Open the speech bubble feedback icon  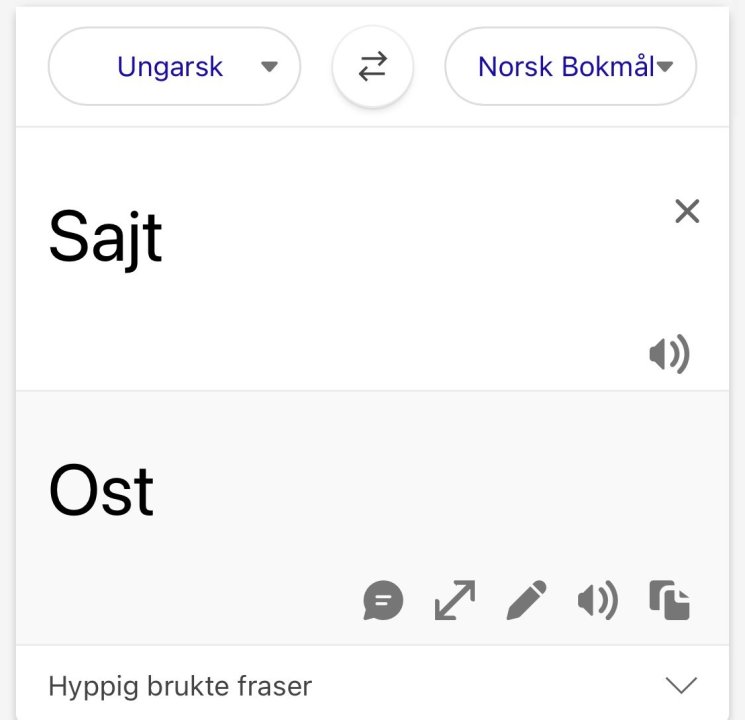383,601
